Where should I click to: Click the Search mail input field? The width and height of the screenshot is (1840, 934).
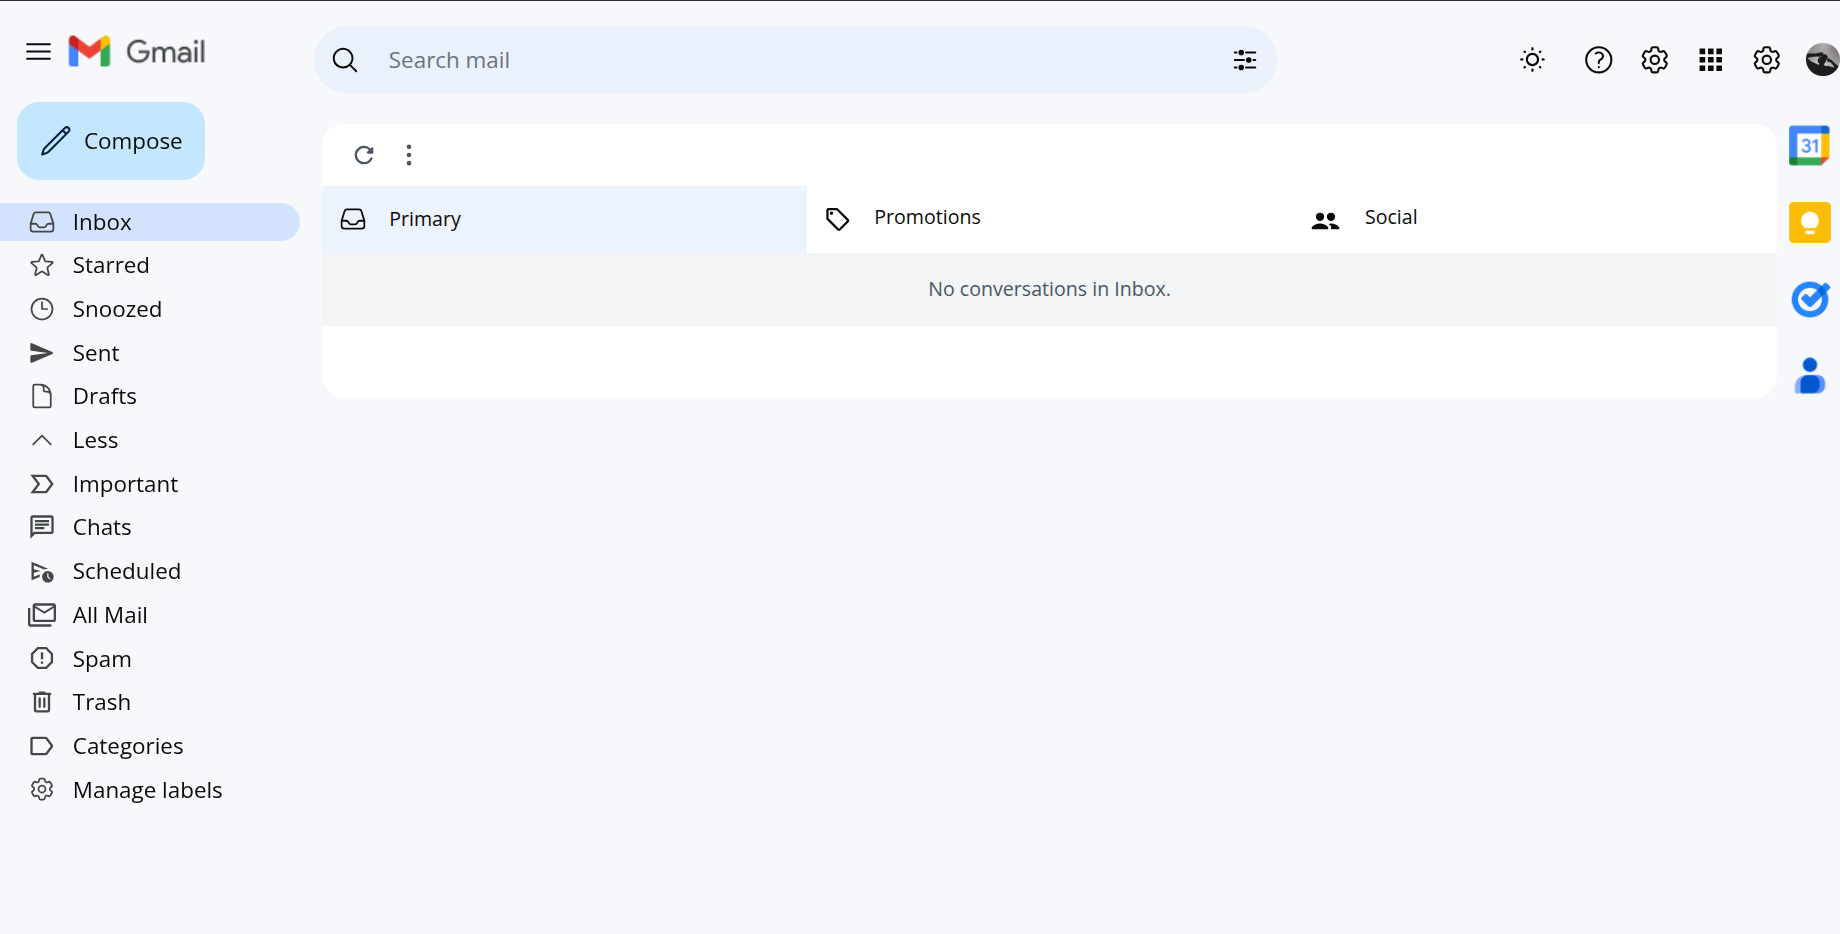700,60
